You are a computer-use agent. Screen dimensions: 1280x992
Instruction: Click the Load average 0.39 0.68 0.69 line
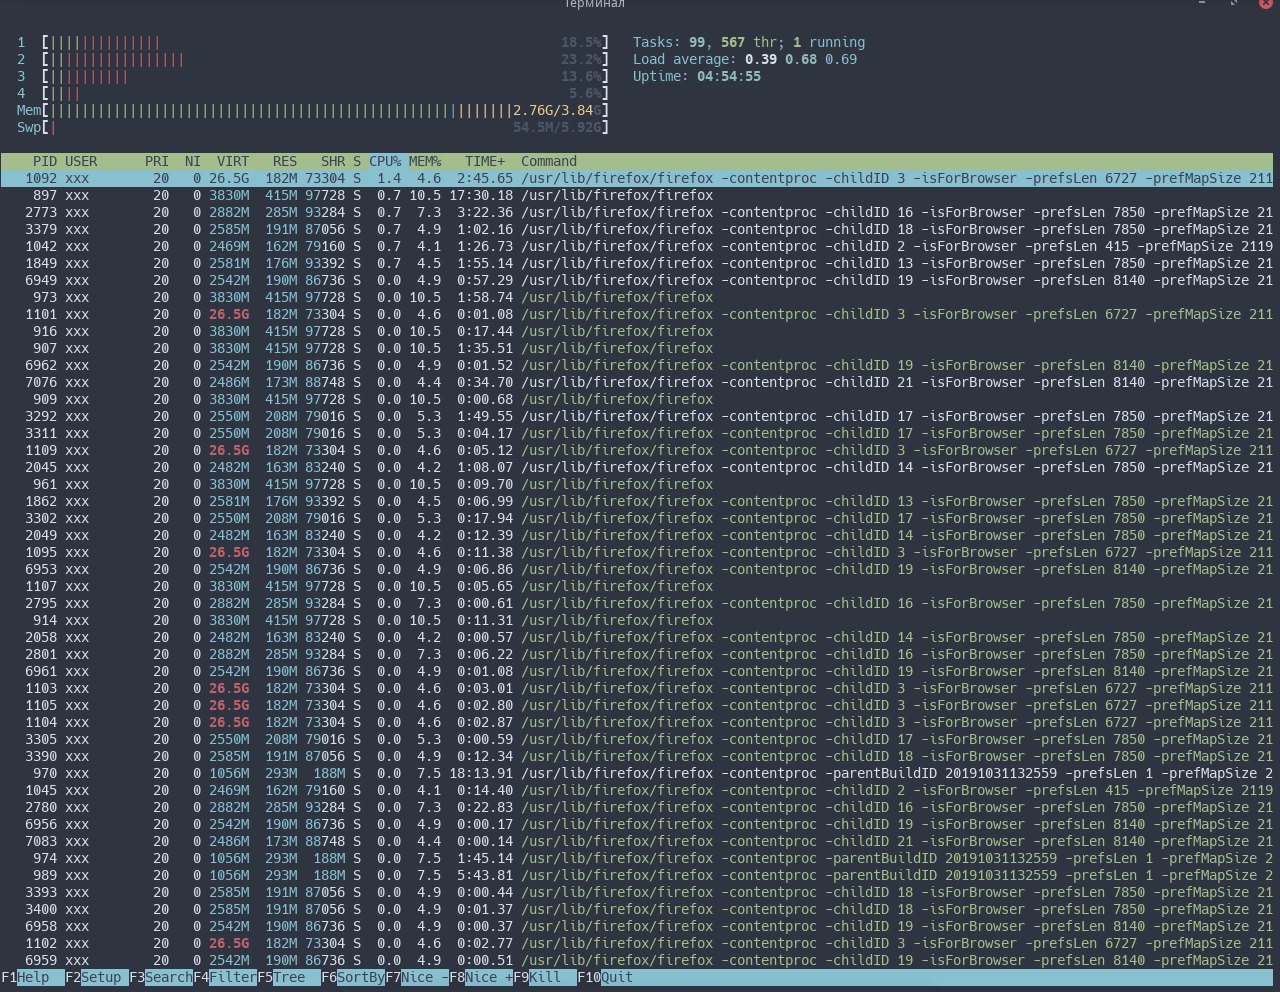tap(745, 59)
